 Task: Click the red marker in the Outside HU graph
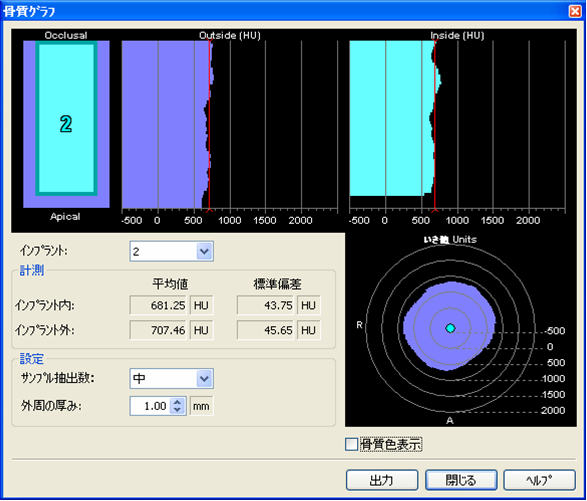tap(209, 125)
